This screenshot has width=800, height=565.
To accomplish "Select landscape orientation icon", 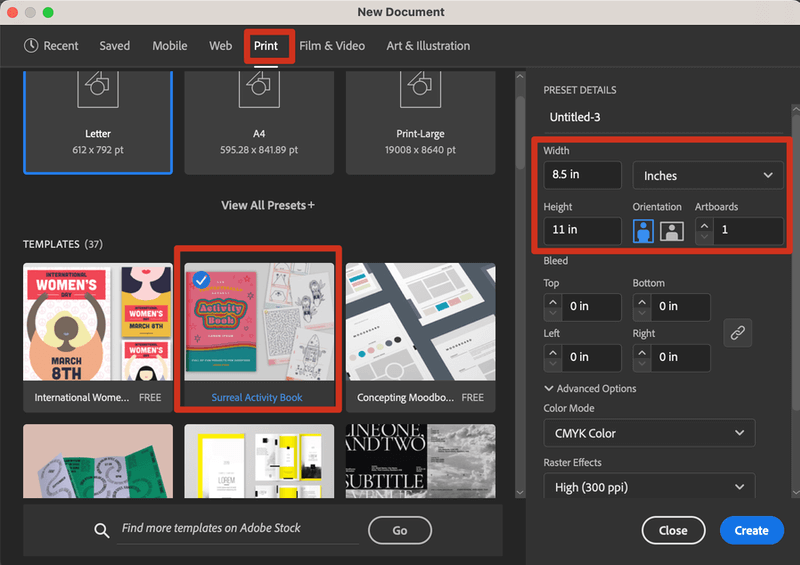I will tap(671, 231).
